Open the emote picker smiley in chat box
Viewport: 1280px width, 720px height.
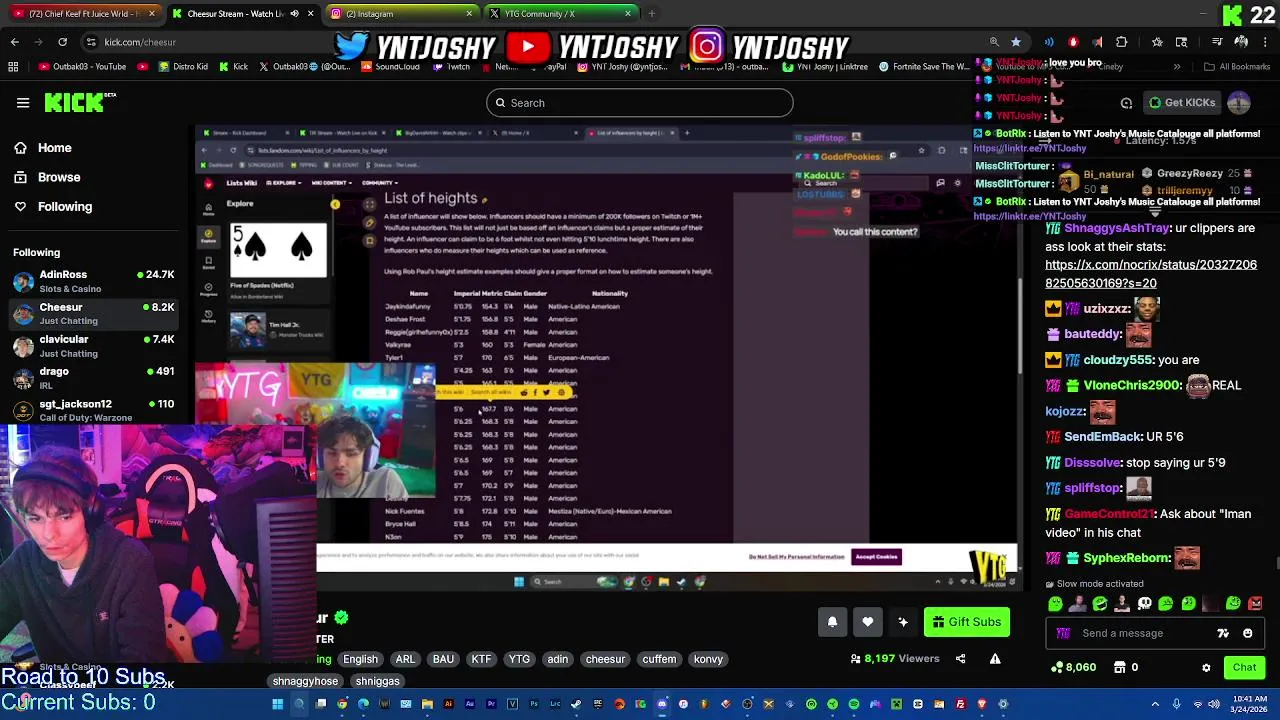pyautogui.click(x=1247, y=633)
